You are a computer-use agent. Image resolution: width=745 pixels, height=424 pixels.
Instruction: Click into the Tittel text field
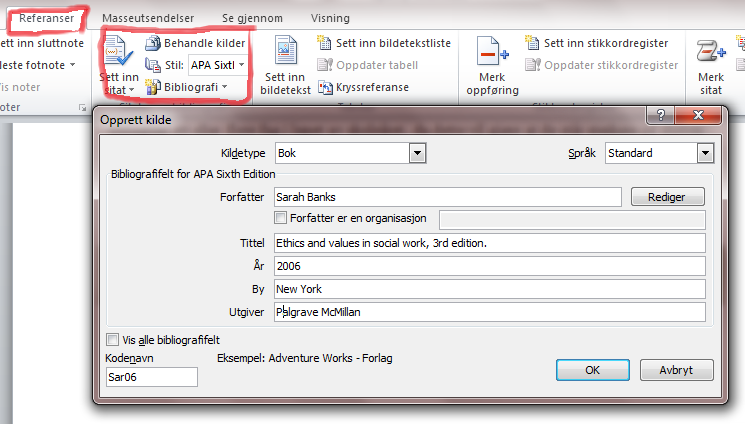click(x=490, y=243)
